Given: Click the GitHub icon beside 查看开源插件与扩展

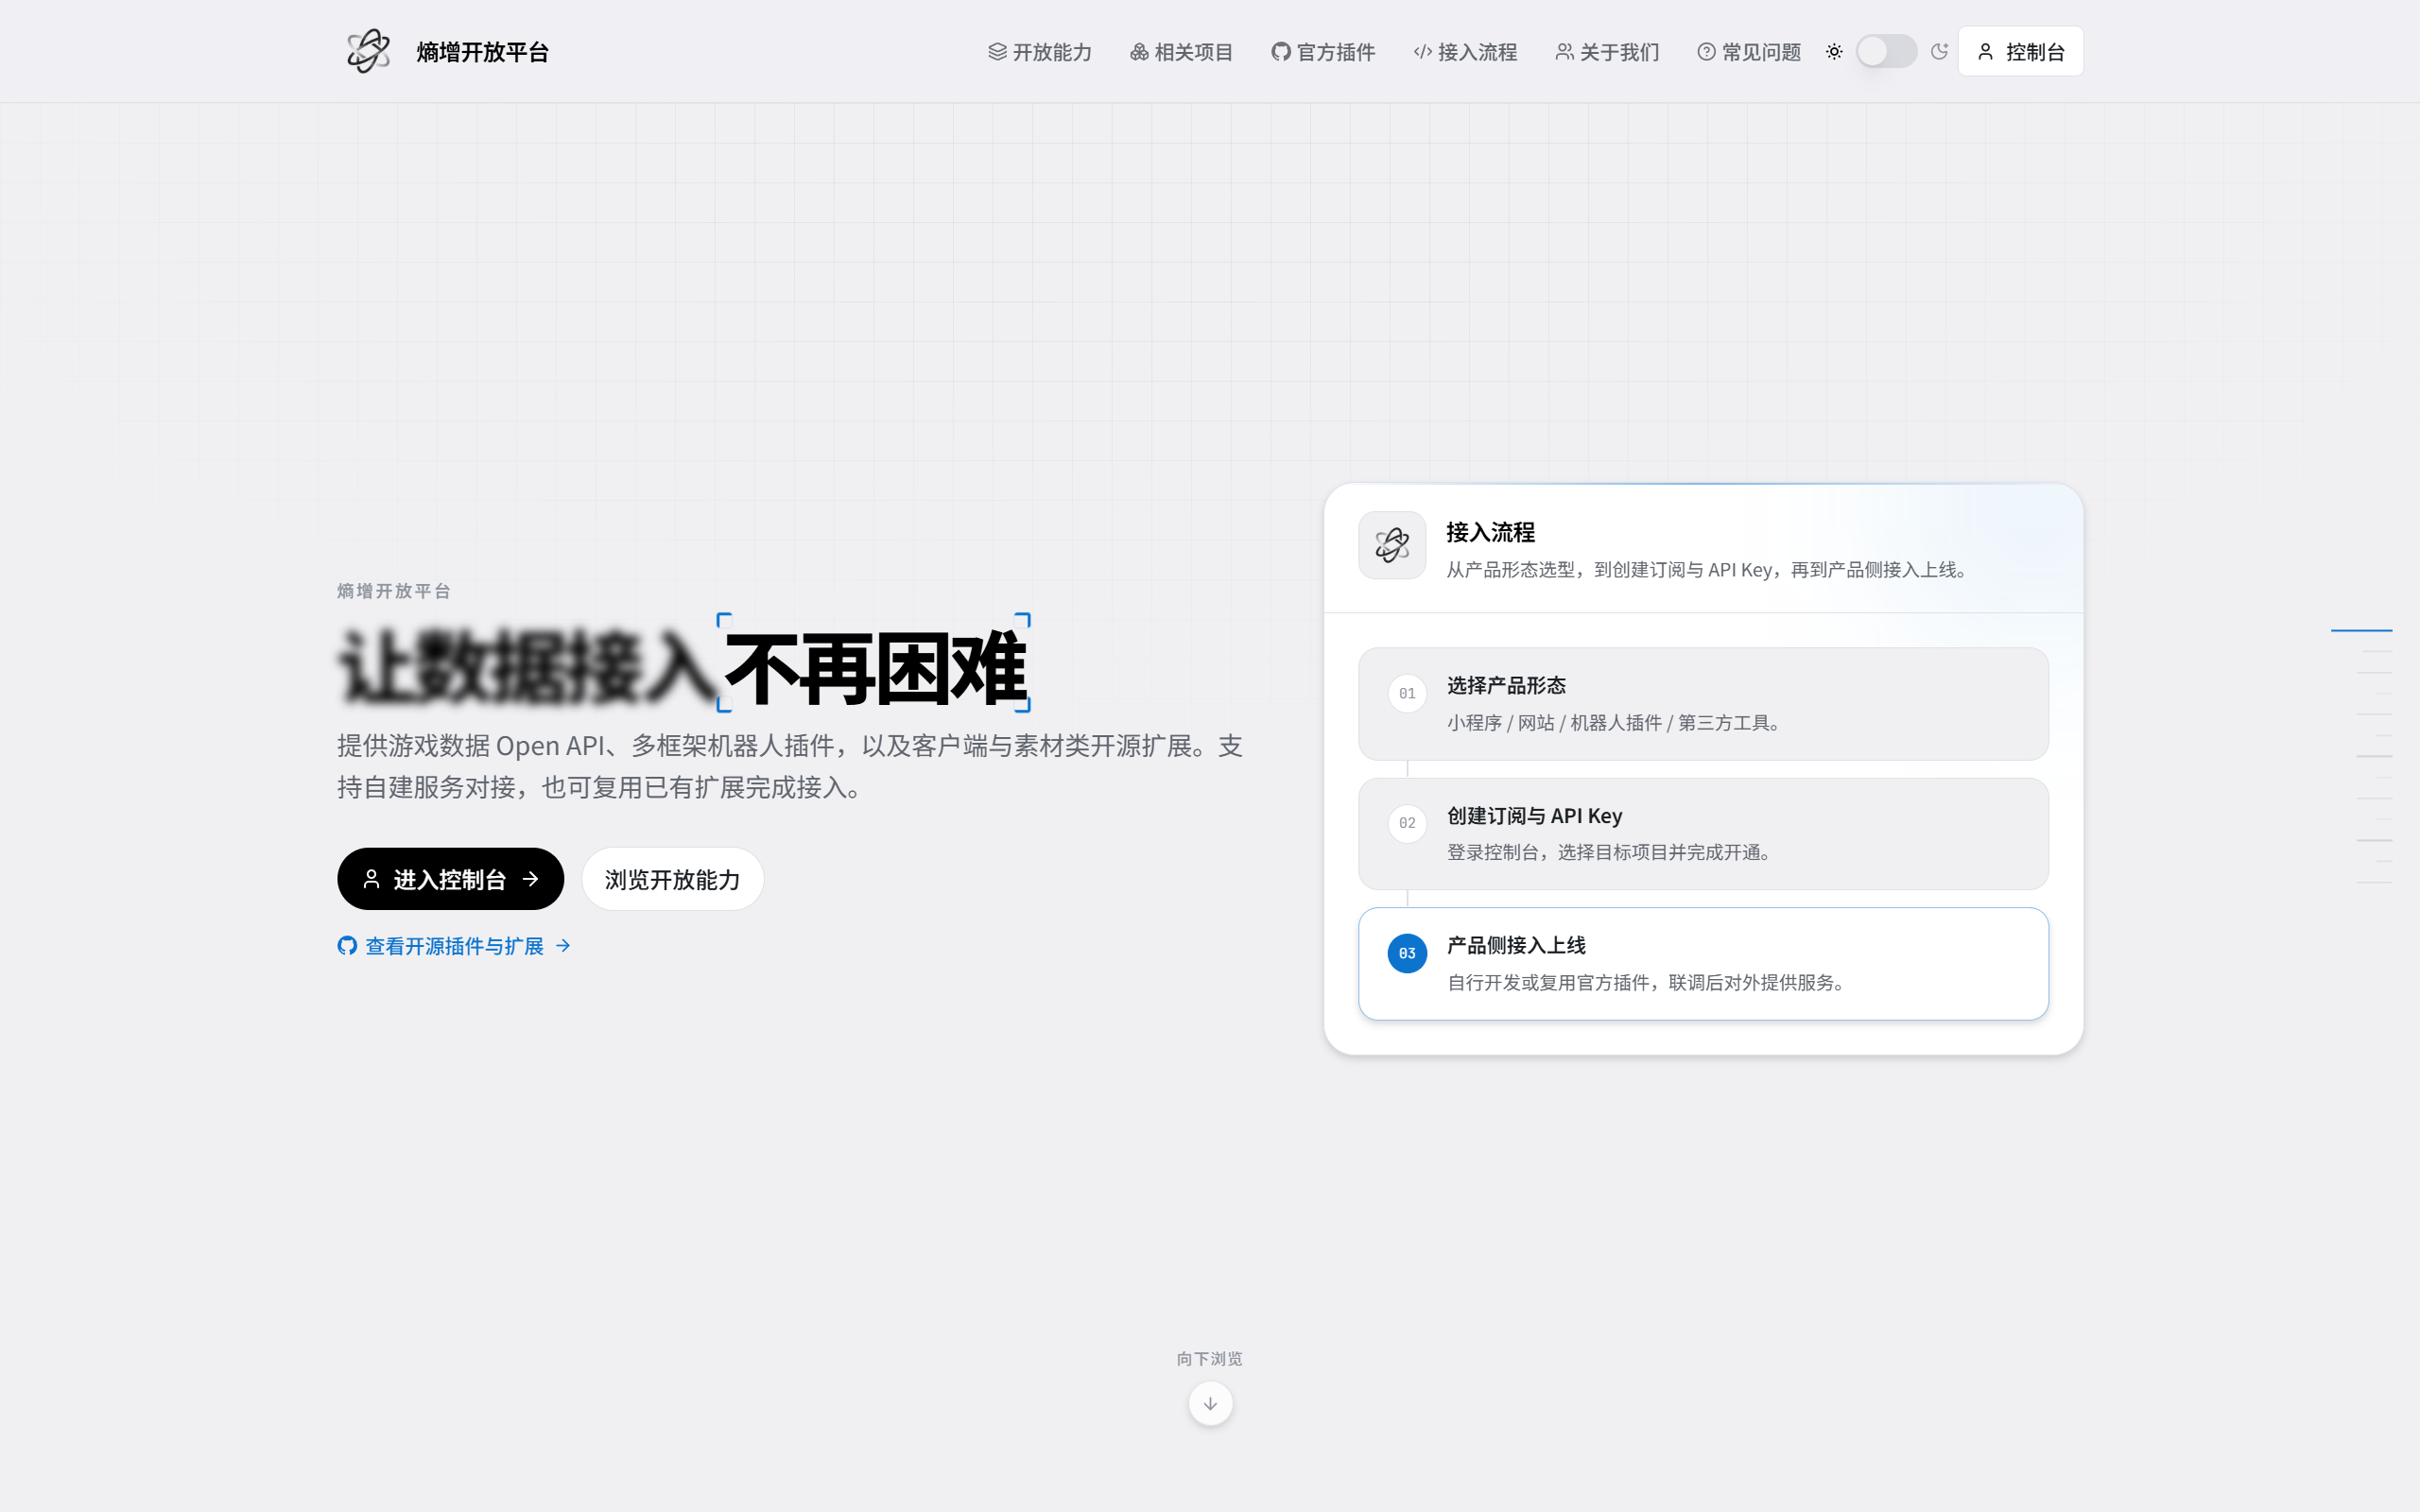Looking at the screenshot, I should [x=347, y=946].
